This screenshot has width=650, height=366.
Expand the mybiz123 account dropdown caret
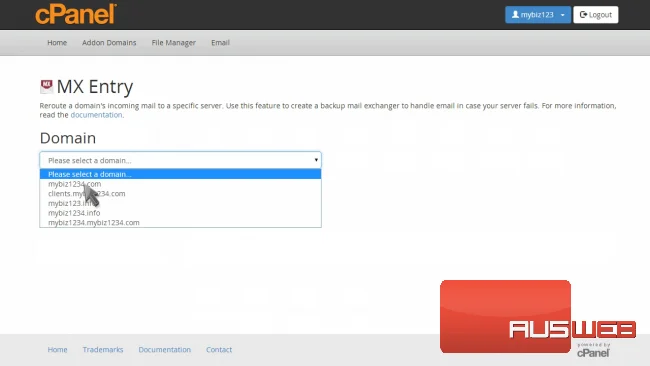coord(563,15)
